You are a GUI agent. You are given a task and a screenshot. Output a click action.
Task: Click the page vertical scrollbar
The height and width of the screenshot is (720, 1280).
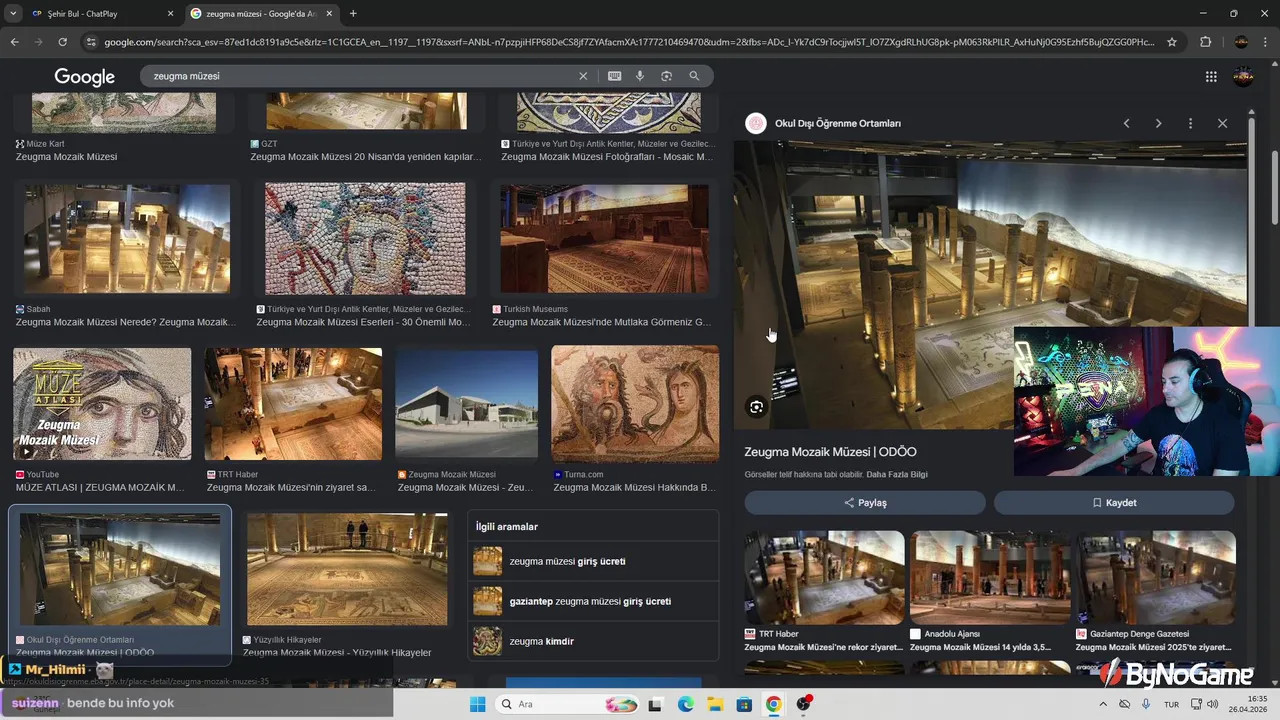(x=1274, y=187)
